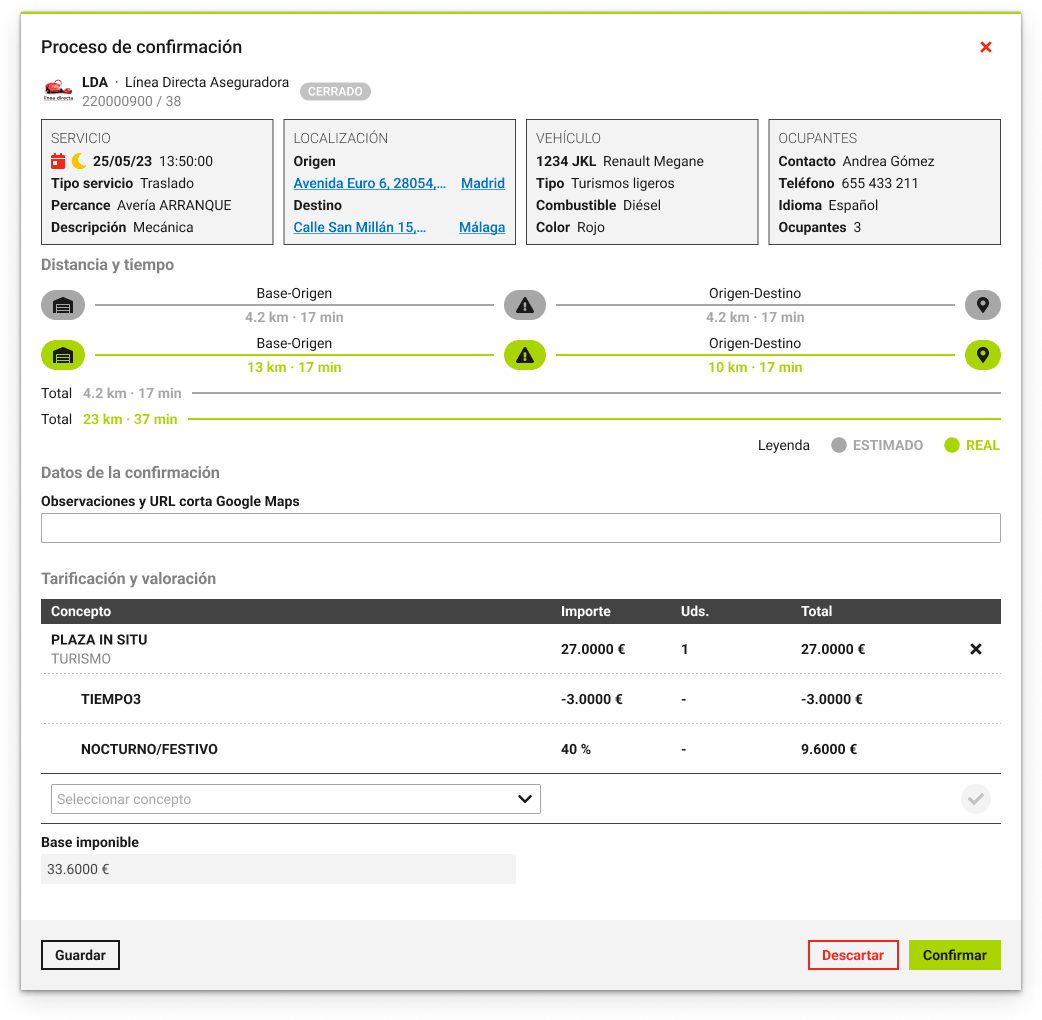Click the CERRADO status badge

335,92
